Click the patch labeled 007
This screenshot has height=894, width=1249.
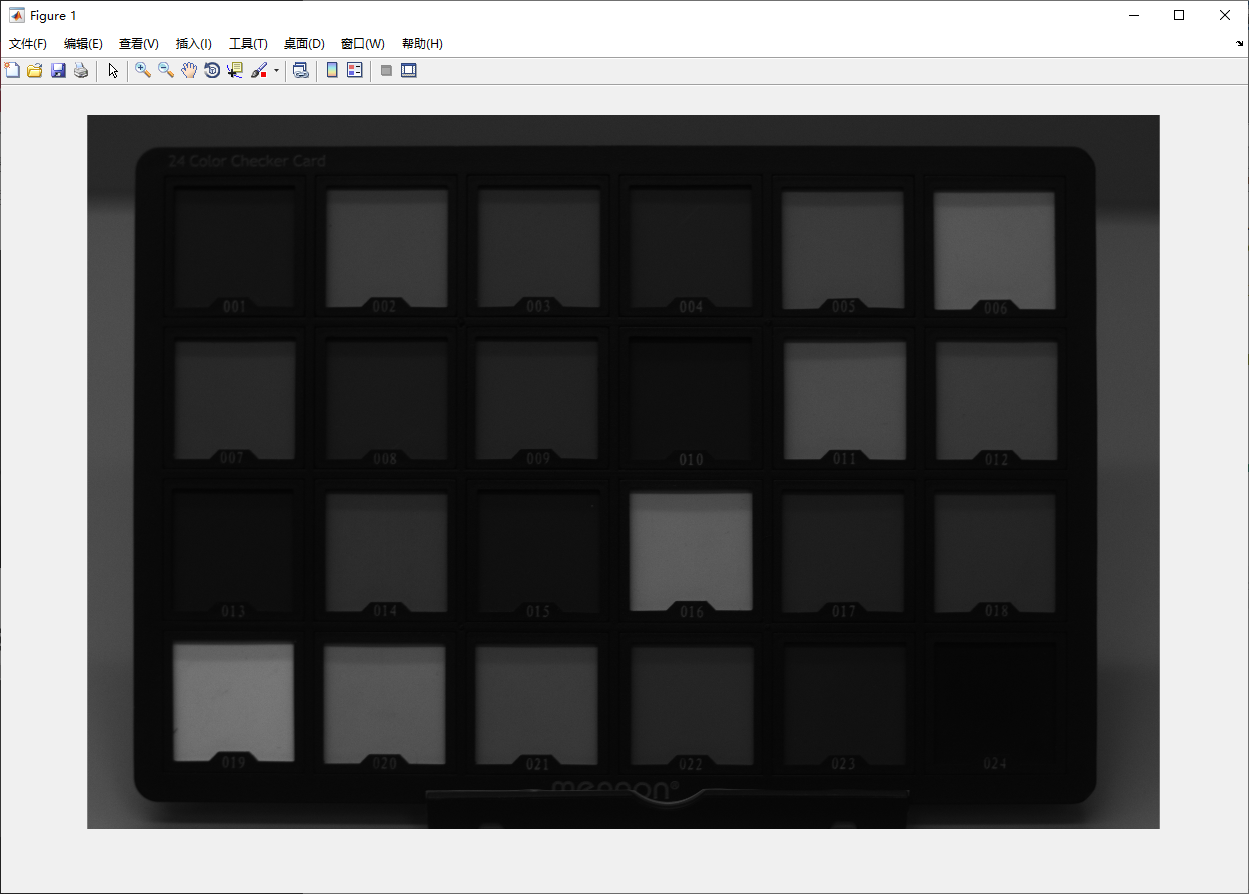tap(235, 400)
